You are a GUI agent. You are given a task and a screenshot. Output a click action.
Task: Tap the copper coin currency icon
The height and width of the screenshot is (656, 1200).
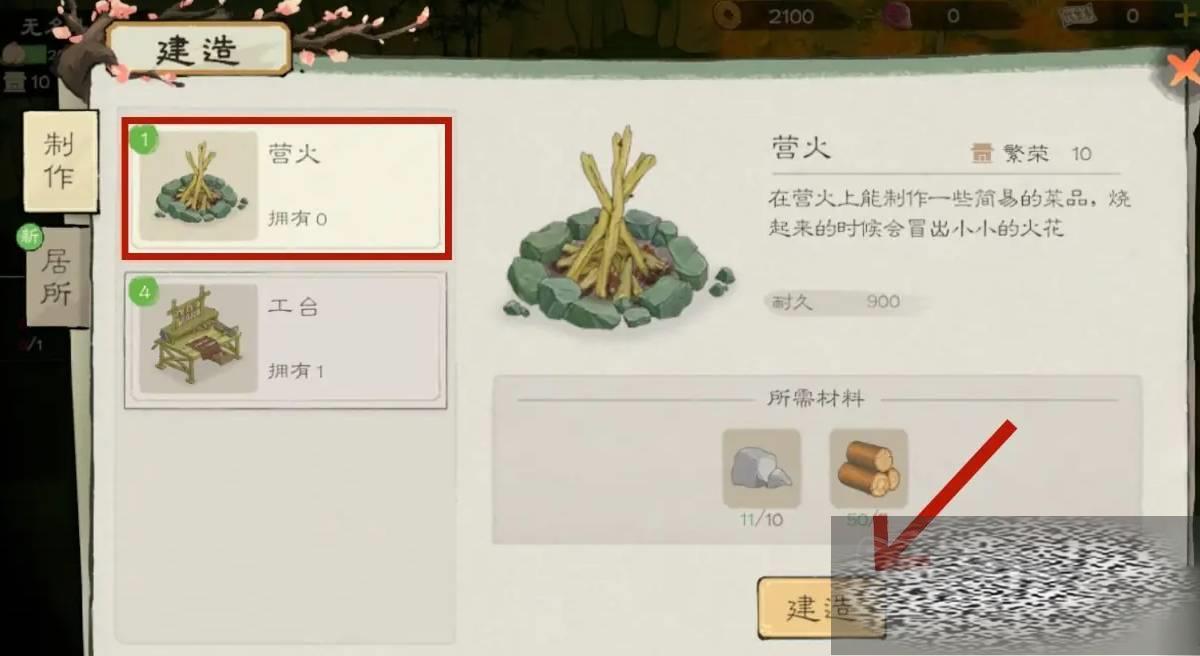click(x=727, y=16)
